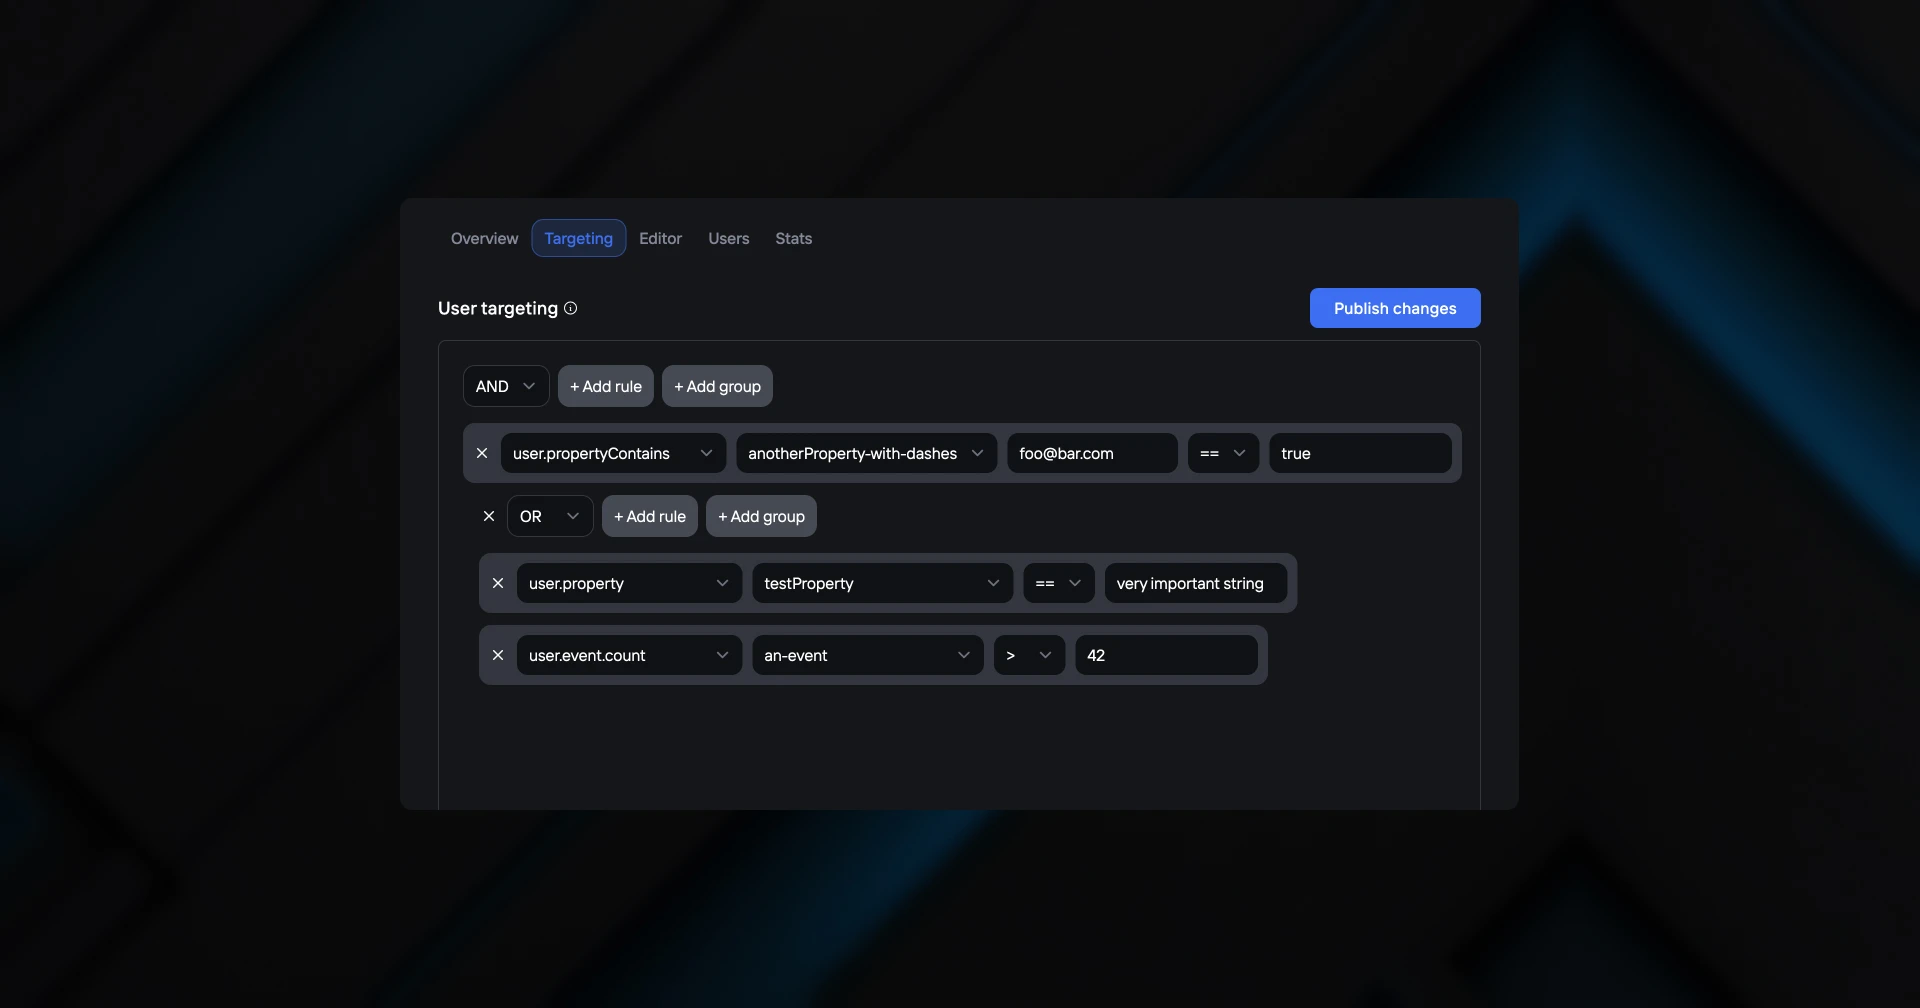Open the == operator dropdown next to testProperty
The height and width of the screenshot is (1008, 1920).
coord(1058,583)
